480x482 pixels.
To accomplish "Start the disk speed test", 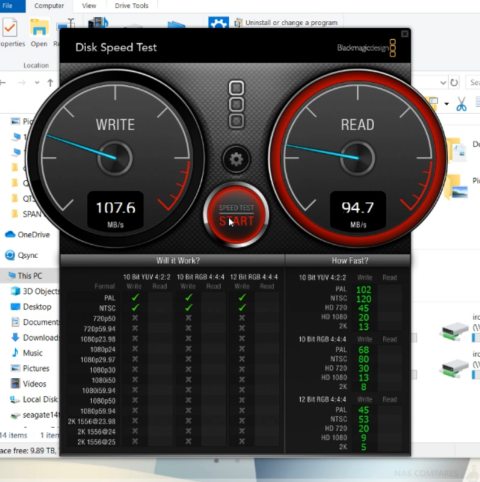I will (236, 215).
